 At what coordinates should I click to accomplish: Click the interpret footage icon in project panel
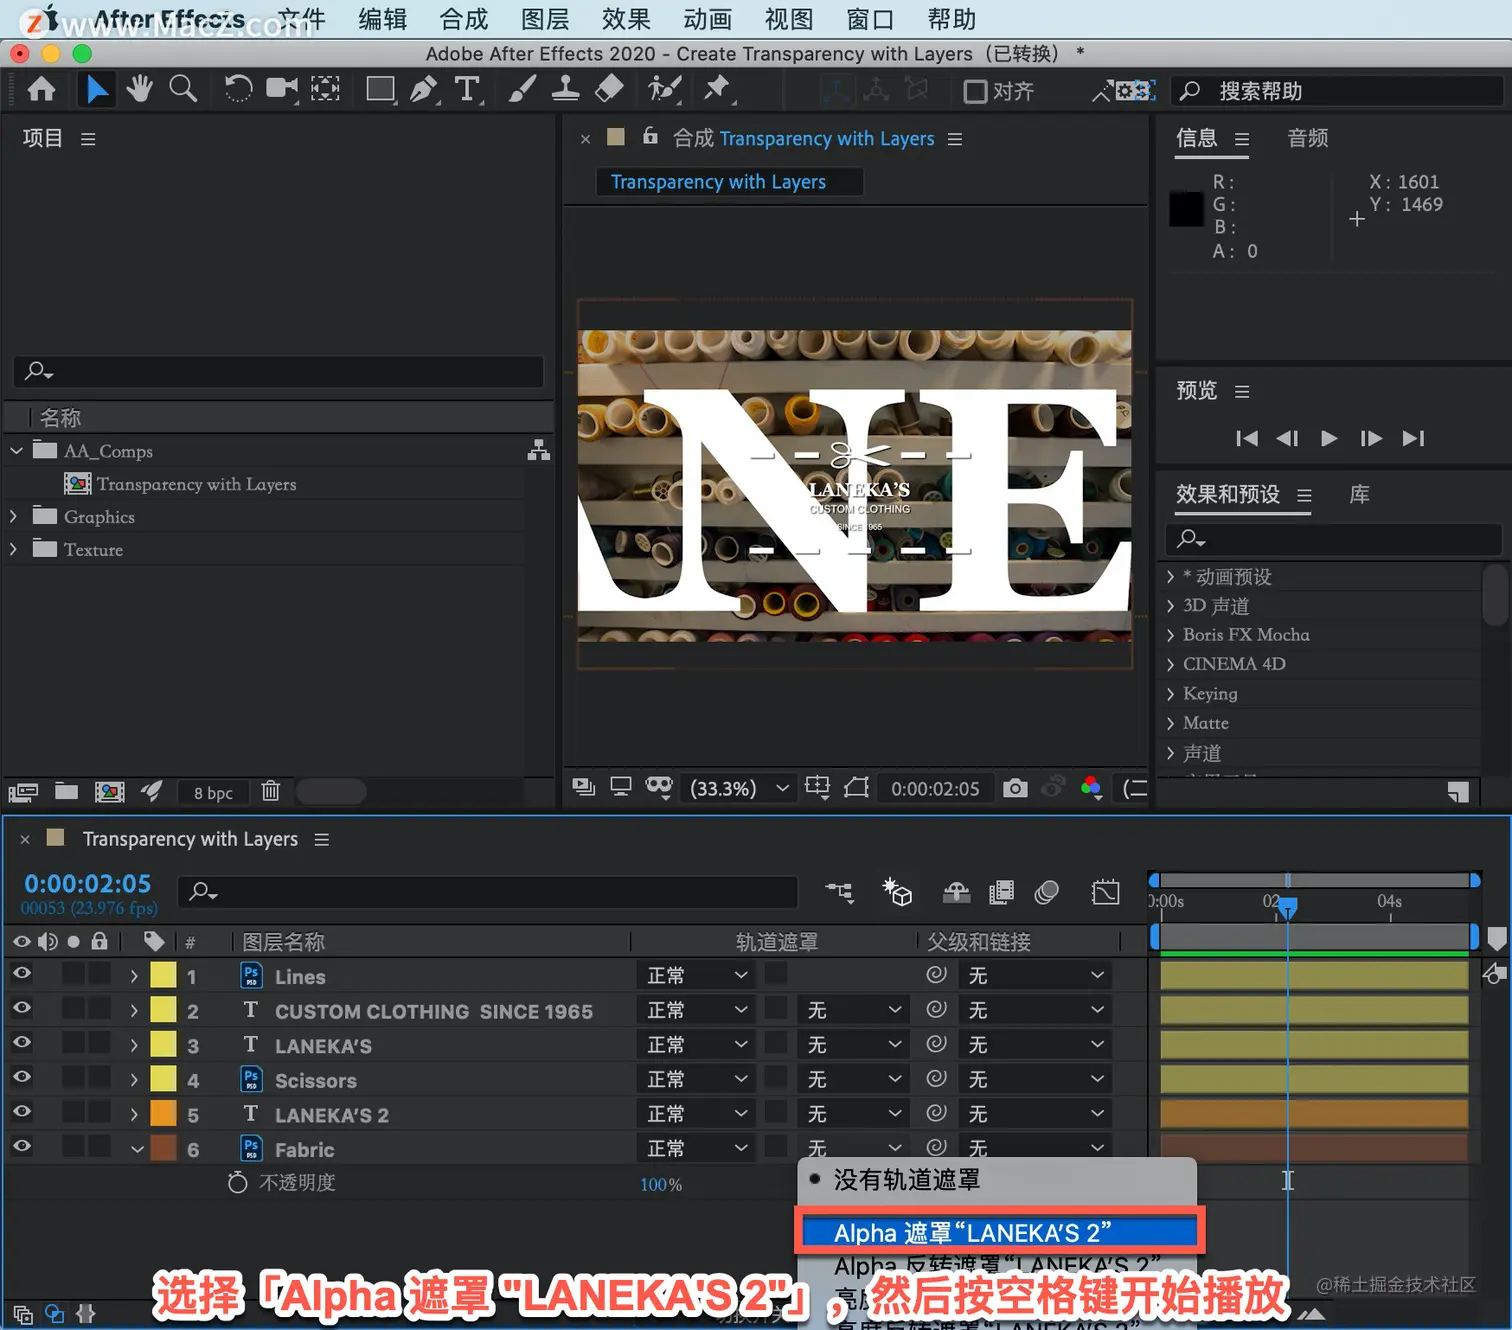pos(23,792)
